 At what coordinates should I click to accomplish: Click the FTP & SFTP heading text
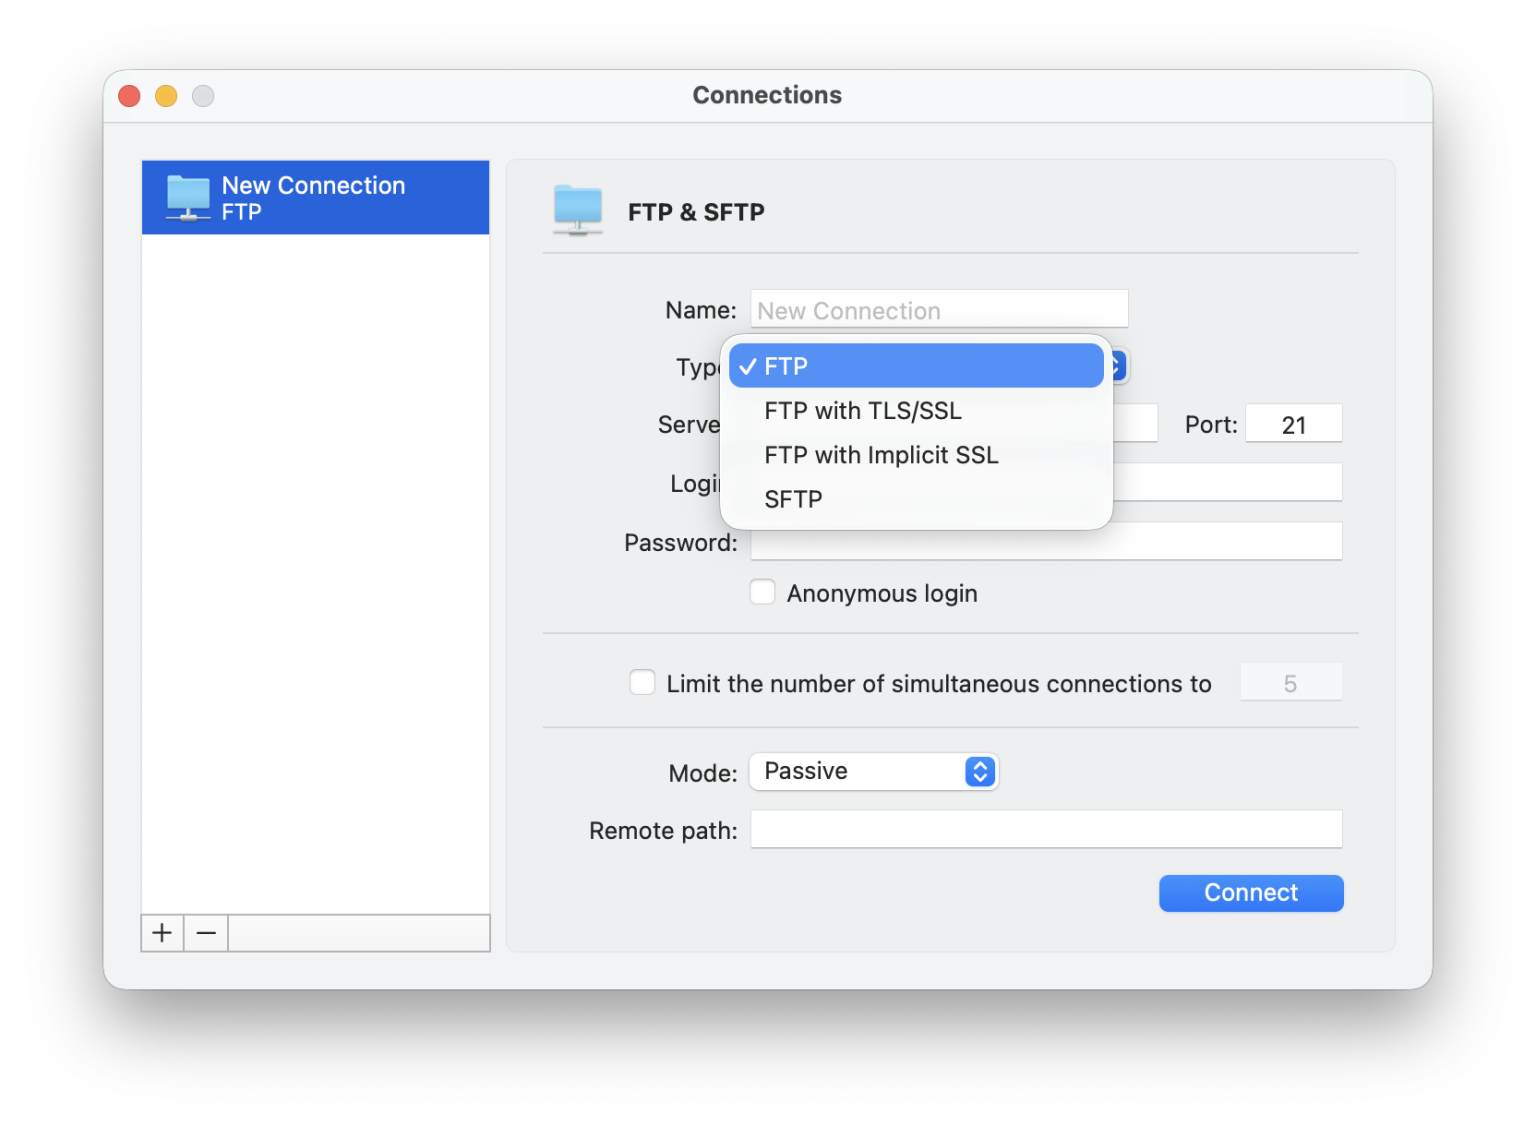[x=696, y=212]
